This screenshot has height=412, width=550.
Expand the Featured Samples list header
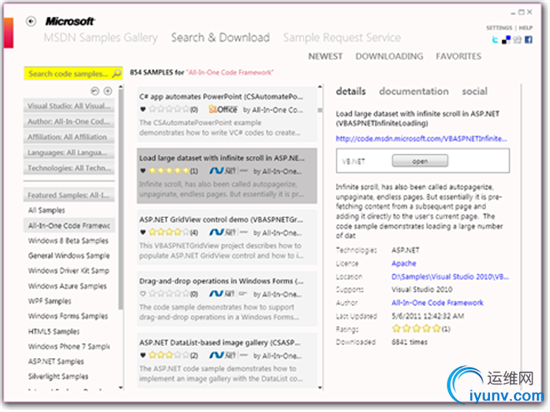69,195
